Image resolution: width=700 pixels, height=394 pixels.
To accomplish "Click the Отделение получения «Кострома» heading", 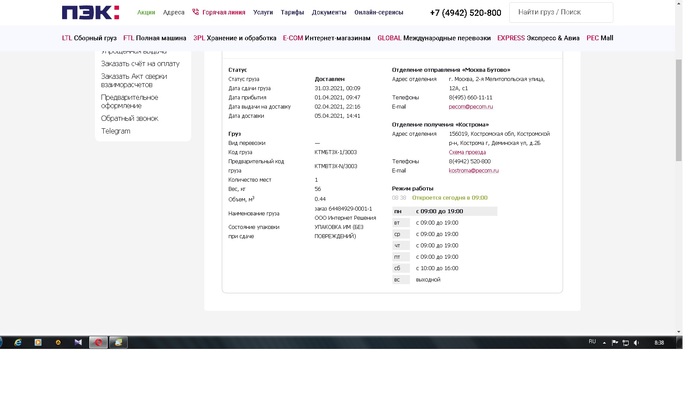I will (440, 124).
